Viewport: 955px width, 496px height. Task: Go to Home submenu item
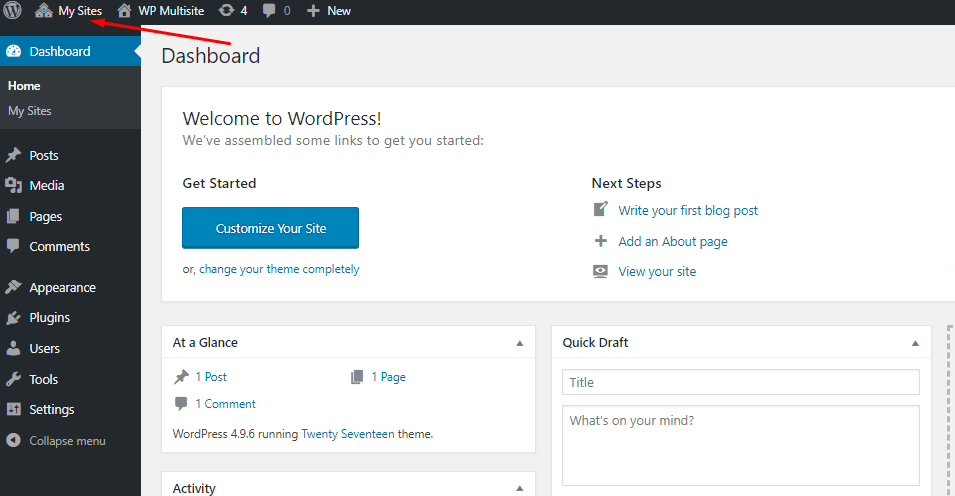(24, 86)
